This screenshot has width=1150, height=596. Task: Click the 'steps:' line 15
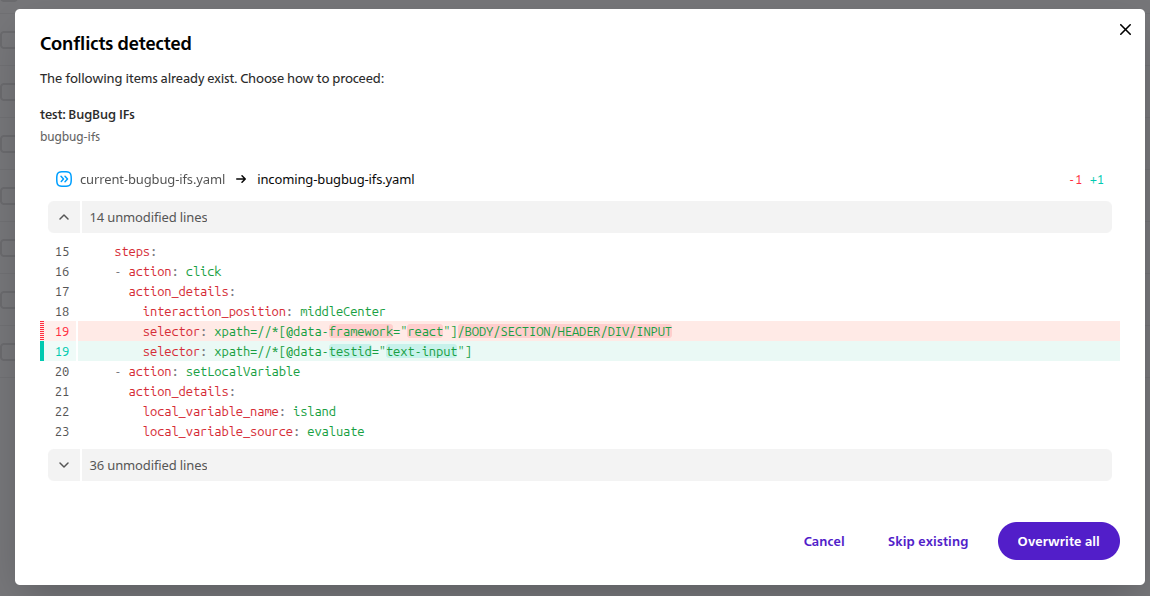tap(135, 251)
